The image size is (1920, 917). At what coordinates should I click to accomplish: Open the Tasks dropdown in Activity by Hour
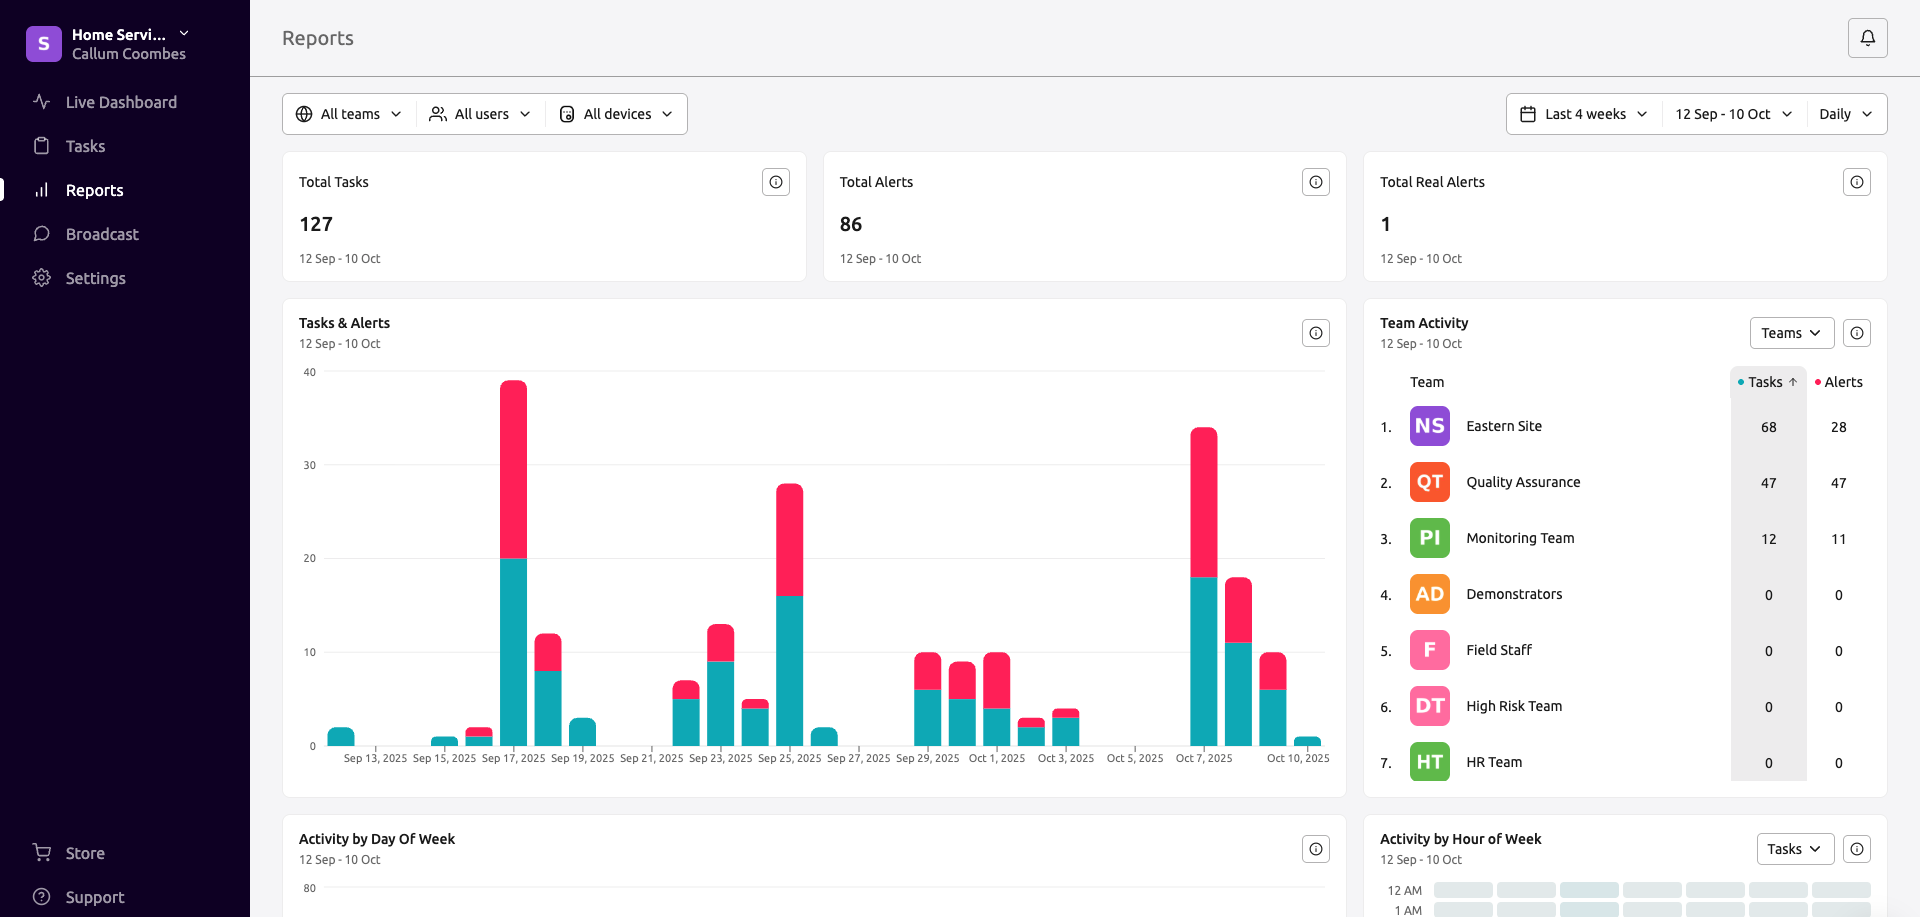[1795, 849]
